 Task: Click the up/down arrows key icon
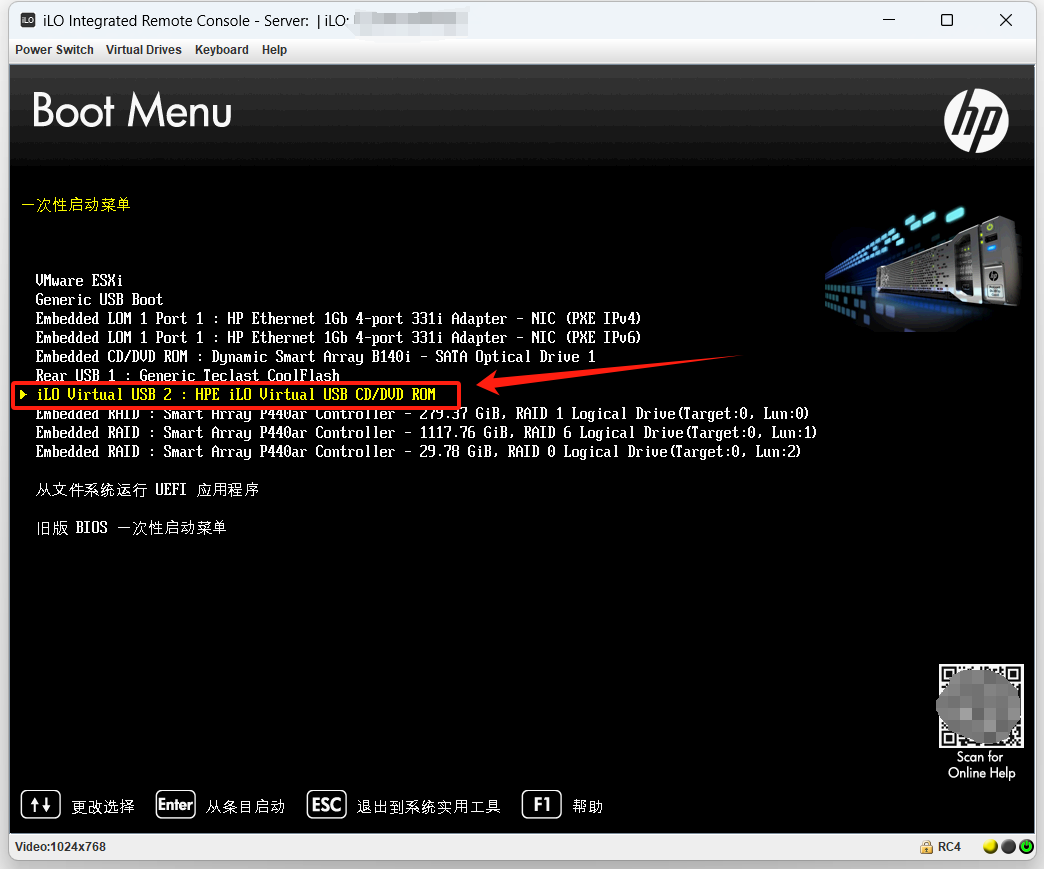40,804
